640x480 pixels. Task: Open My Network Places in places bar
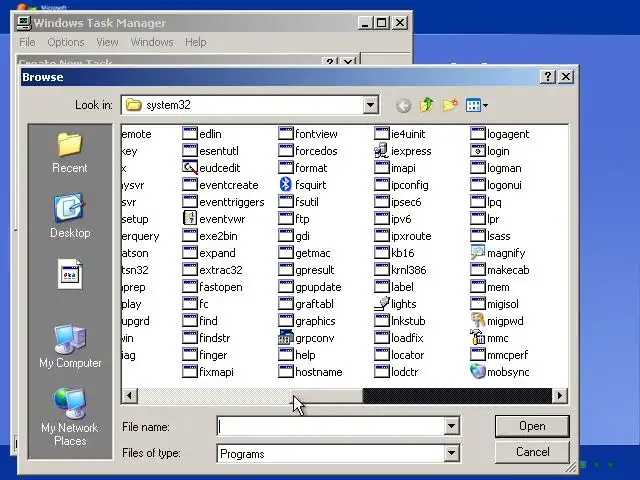70,417
